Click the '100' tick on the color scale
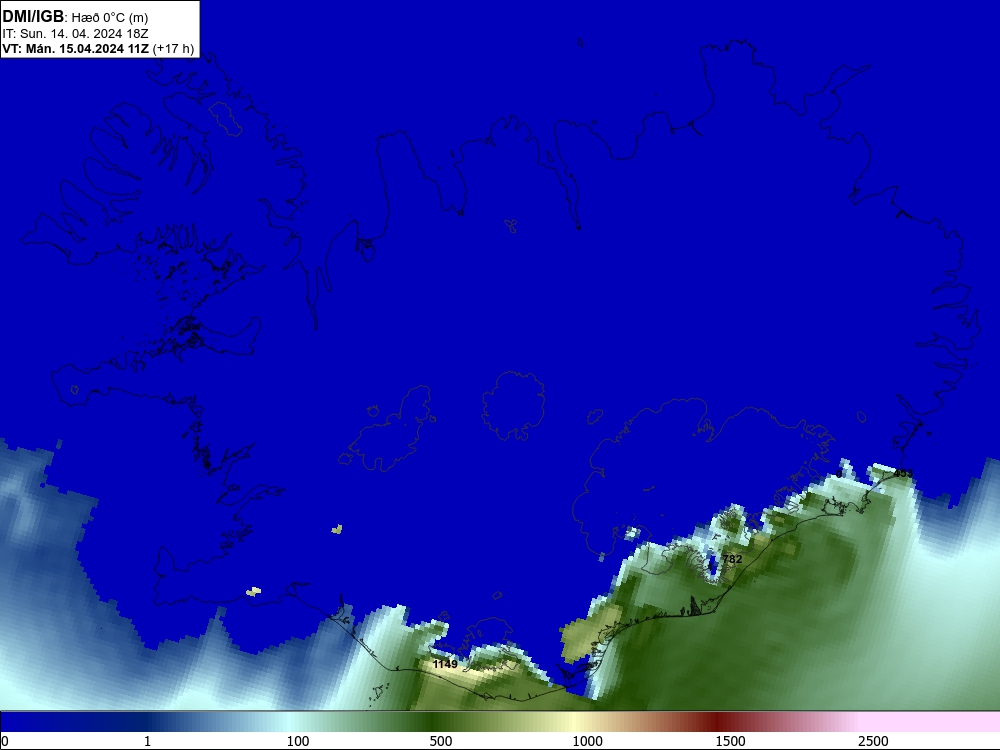Screen dimensions: 1000x750 [298, 740]
